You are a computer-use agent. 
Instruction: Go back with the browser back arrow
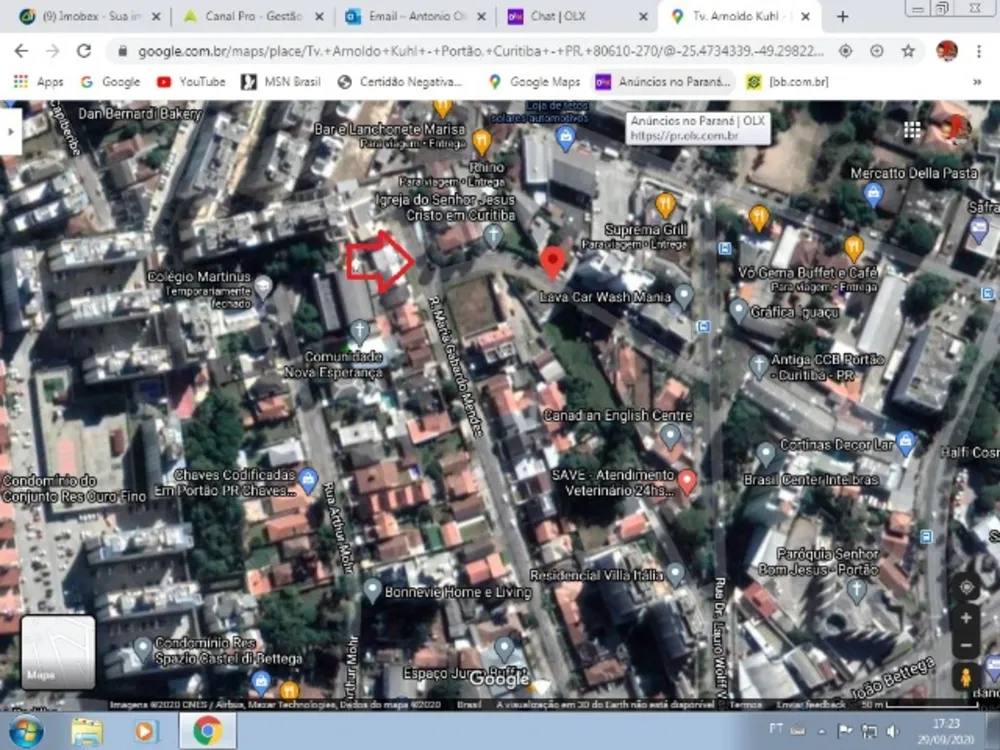21,51
